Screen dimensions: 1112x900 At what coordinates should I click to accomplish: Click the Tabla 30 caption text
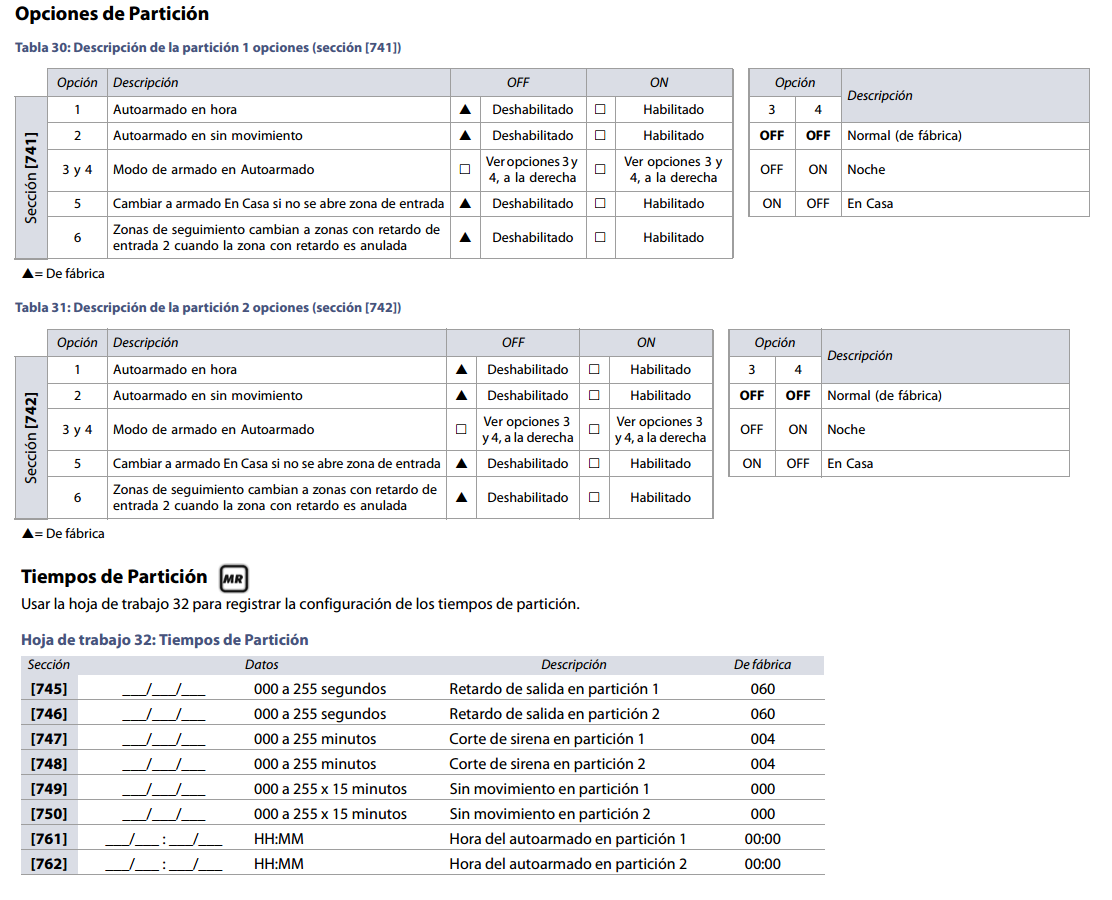point(207,47)
